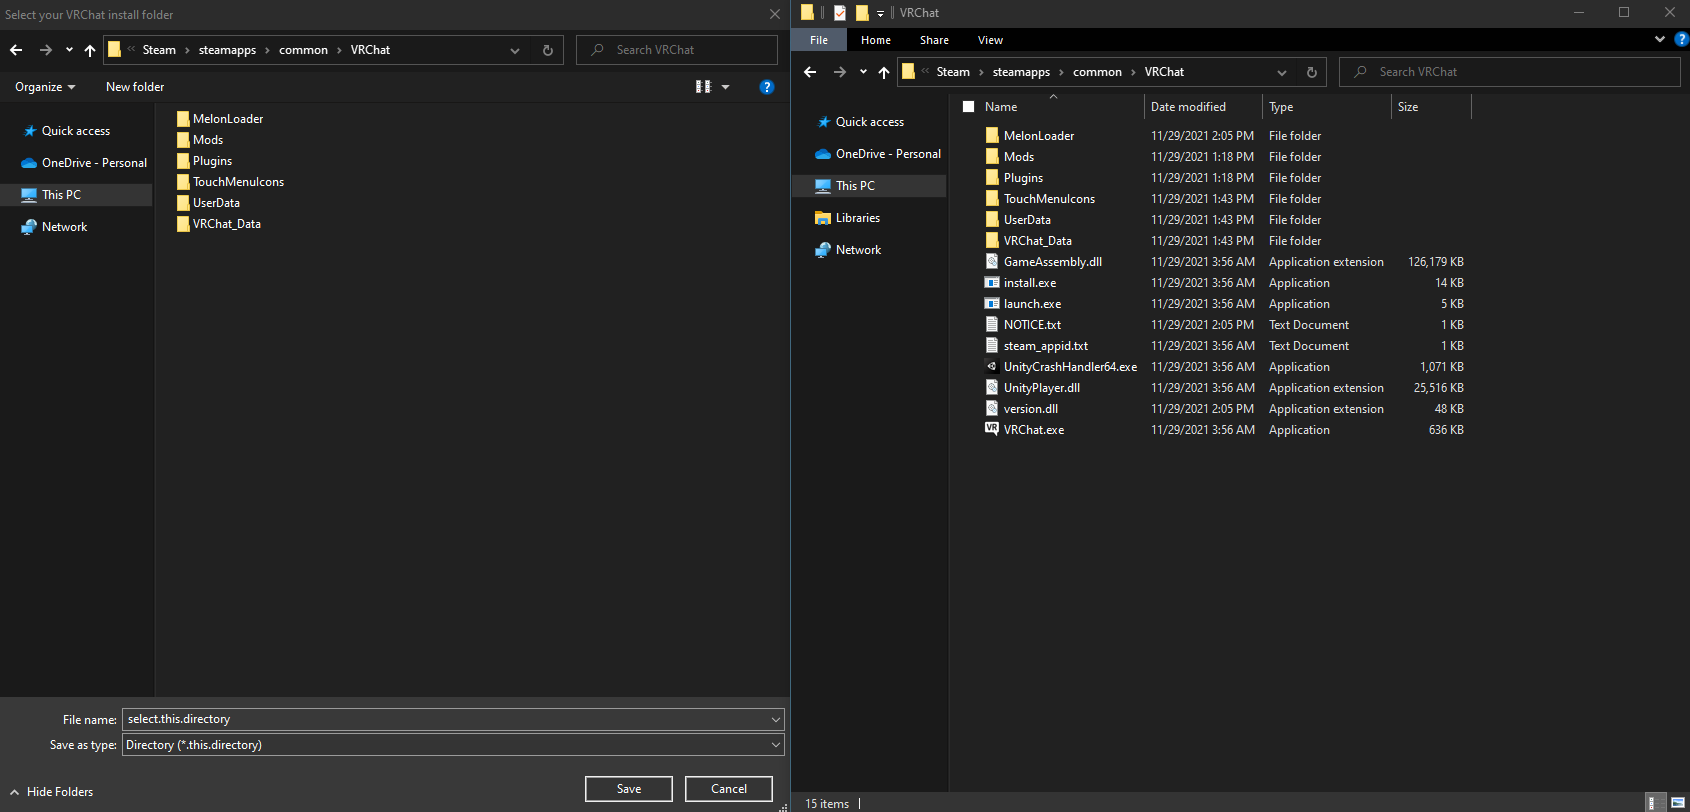This screenshot has width=1690, height=812.
Task: Select OneDrive - Personal in save dialog
Action: click(x=85, y=163)
